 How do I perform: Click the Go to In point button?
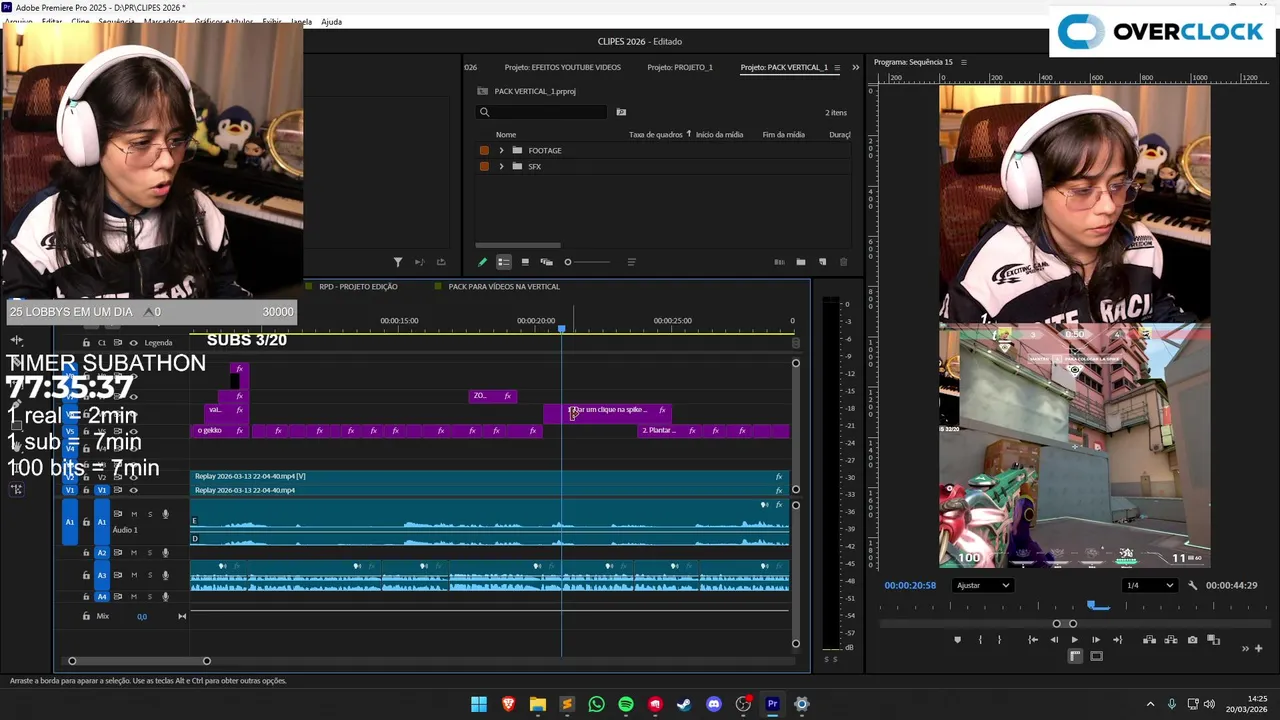1033,640
